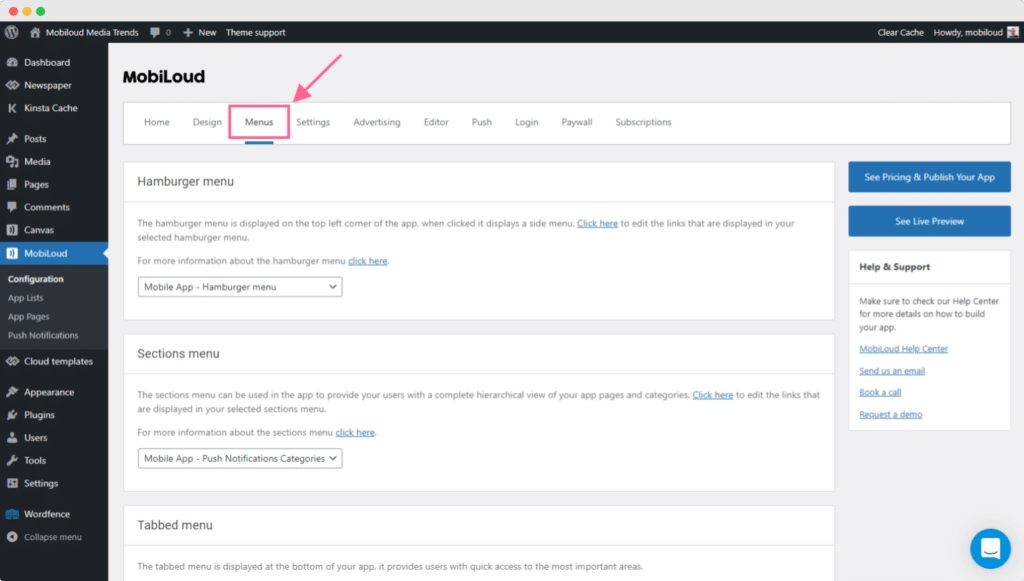Open App Lists submenu item
This screenshot has width=1024, height=581.
(25, 298)
